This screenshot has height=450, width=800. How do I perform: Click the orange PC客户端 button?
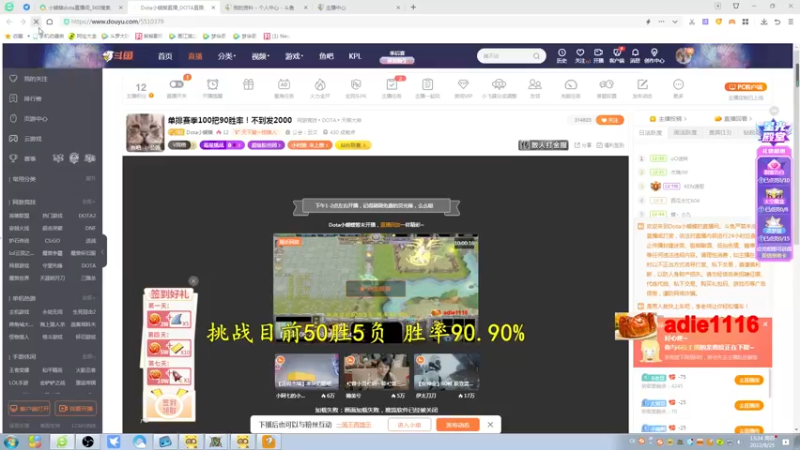tap(746, 87)
